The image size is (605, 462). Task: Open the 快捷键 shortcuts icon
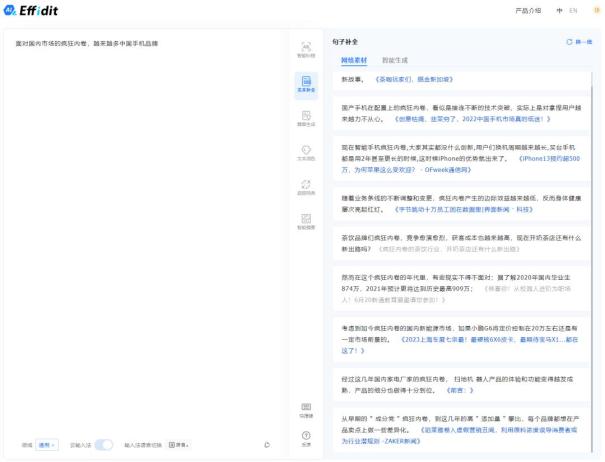click(305, 410)
